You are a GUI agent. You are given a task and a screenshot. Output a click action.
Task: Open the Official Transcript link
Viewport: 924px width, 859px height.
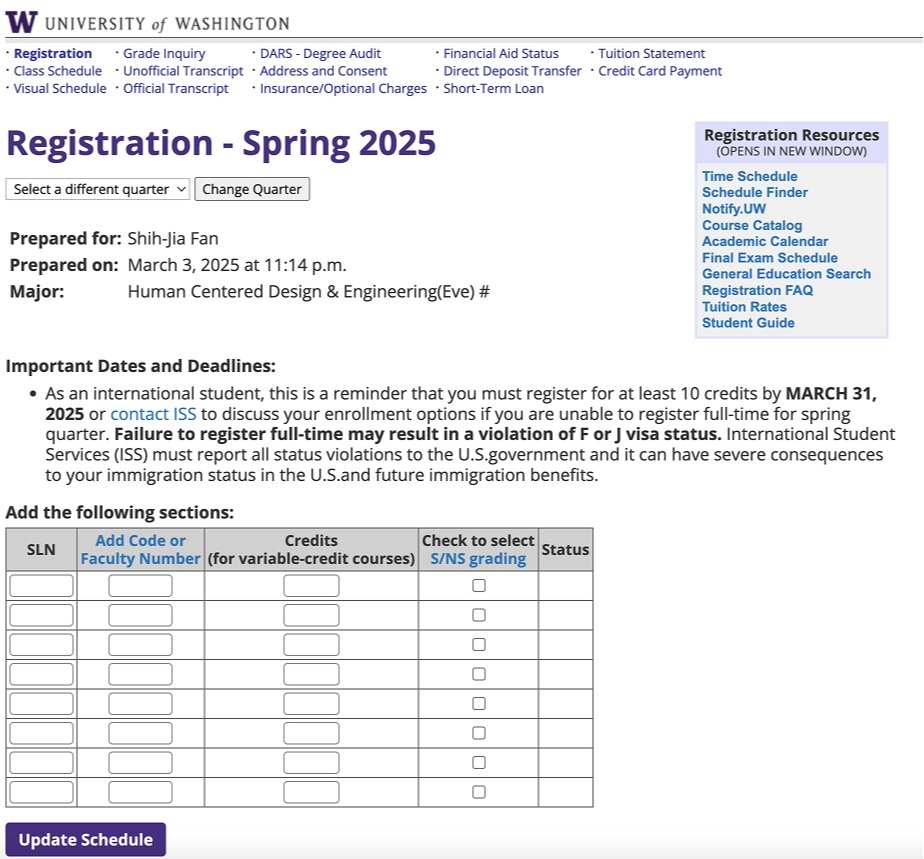click(176, 89)
